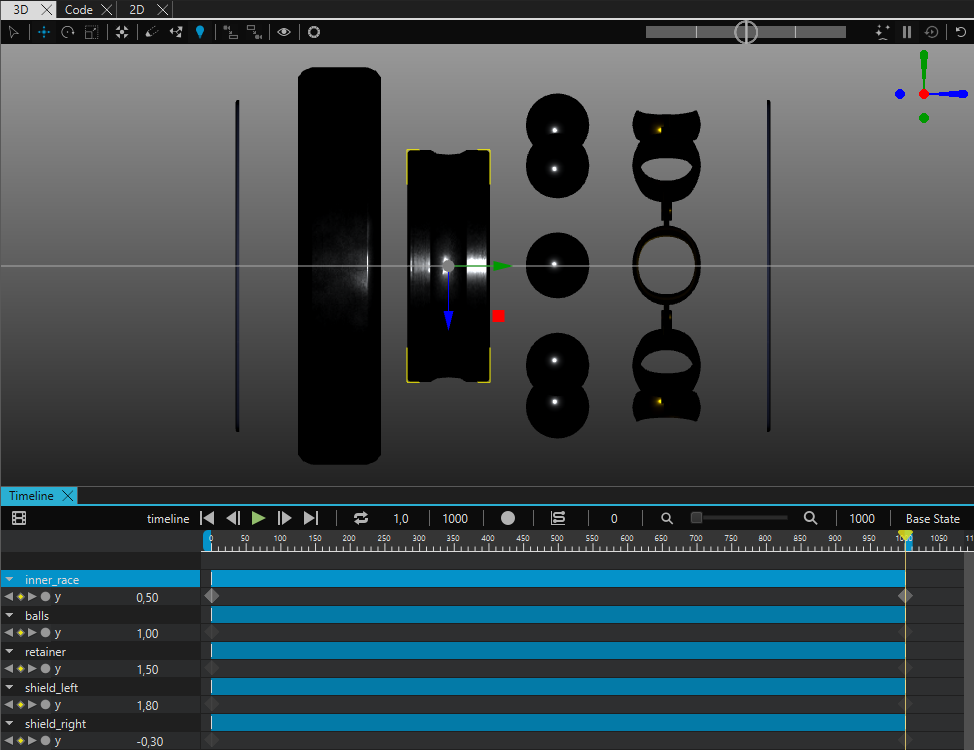Toggle loop playback in timeline
974x750 pixels.
point(361,518)
